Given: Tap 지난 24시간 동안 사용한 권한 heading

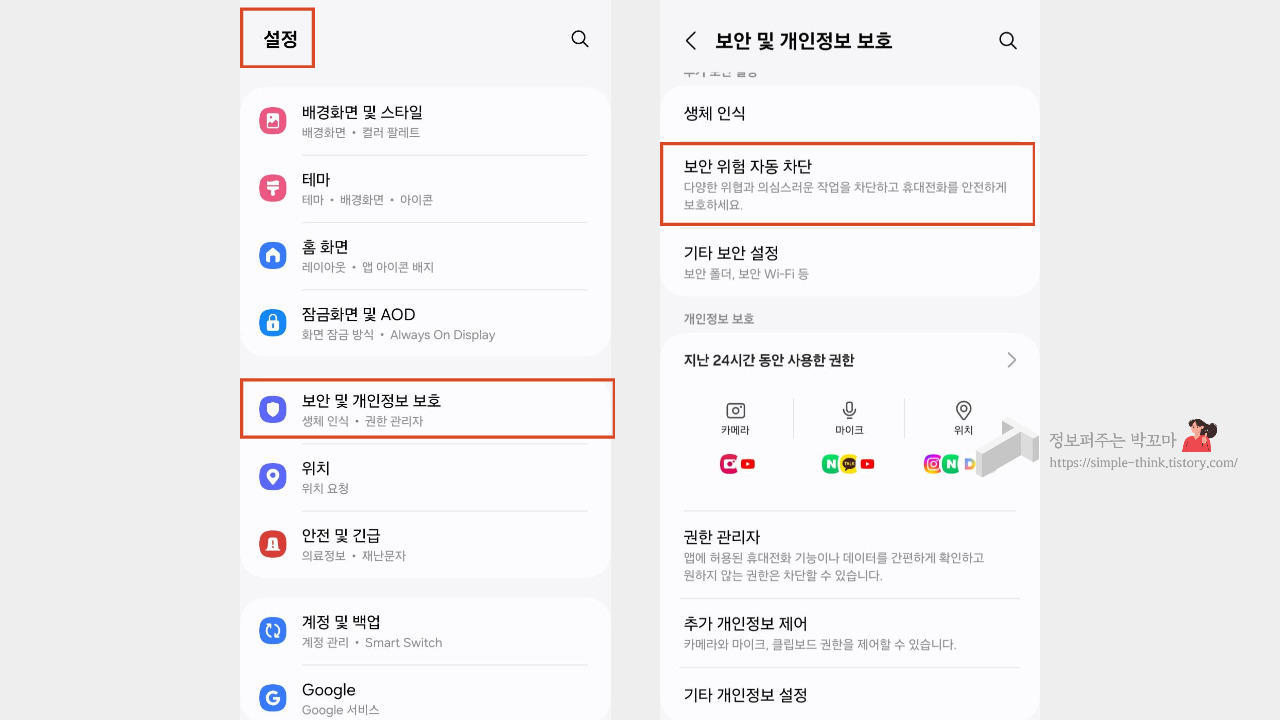Looking at the screenshot, I should [x=768, y=360].
